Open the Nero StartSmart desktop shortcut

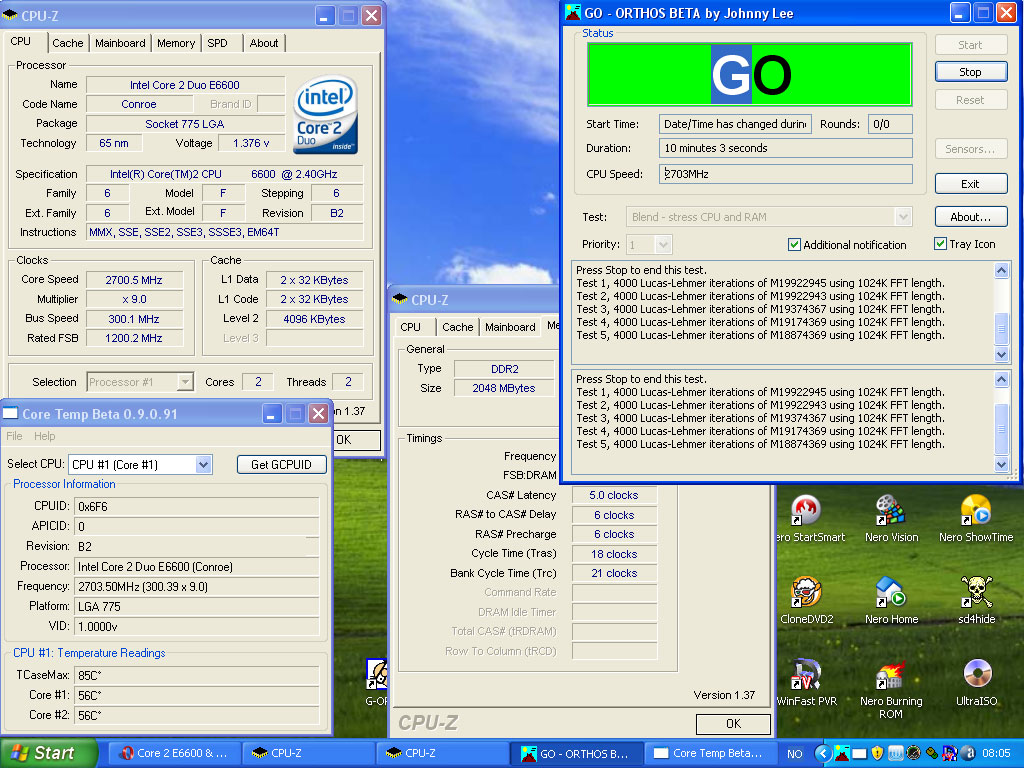coord(807,510)
